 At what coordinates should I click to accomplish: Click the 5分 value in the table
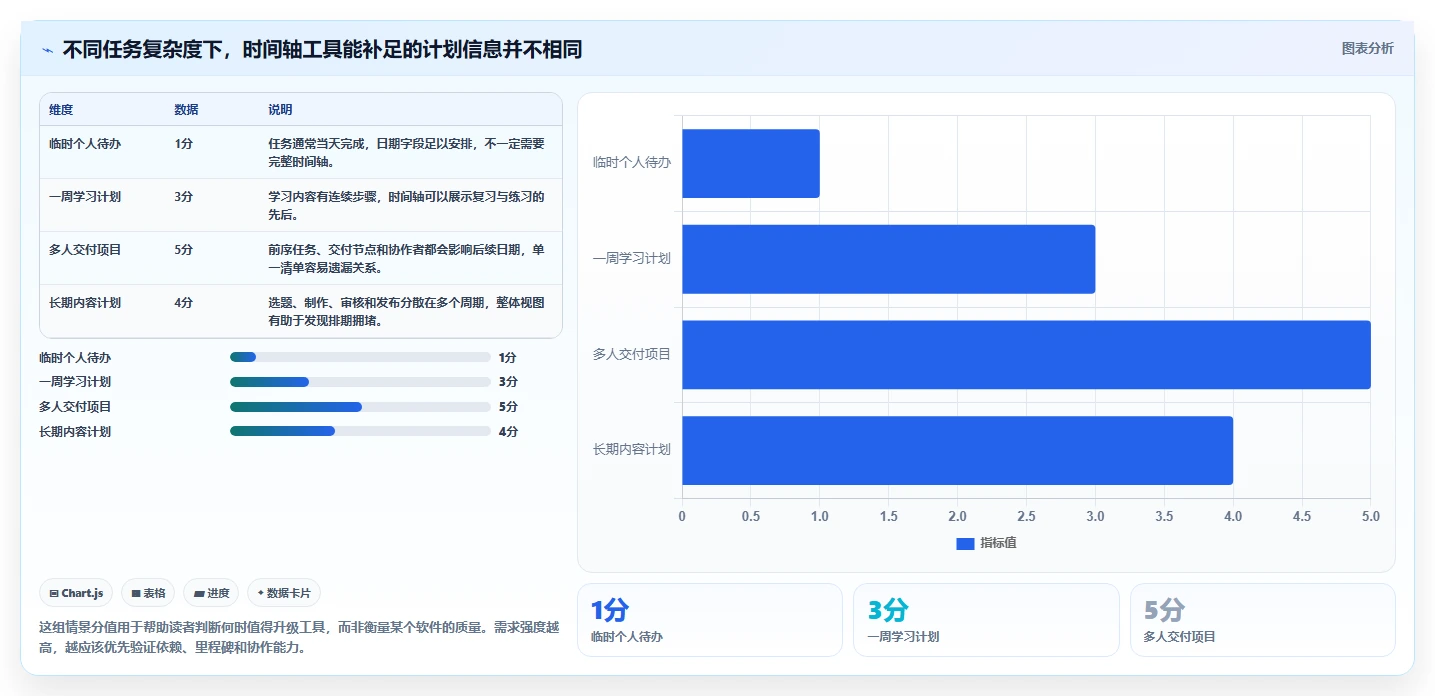183,250
